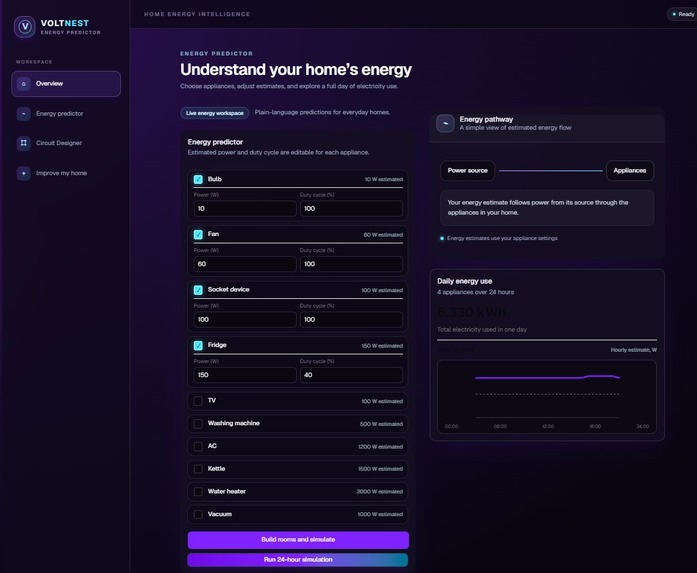This screenshot has height=573, width=697.
Task: Click 'Hourly estimate, W' chart label
Action: point(633,350)
